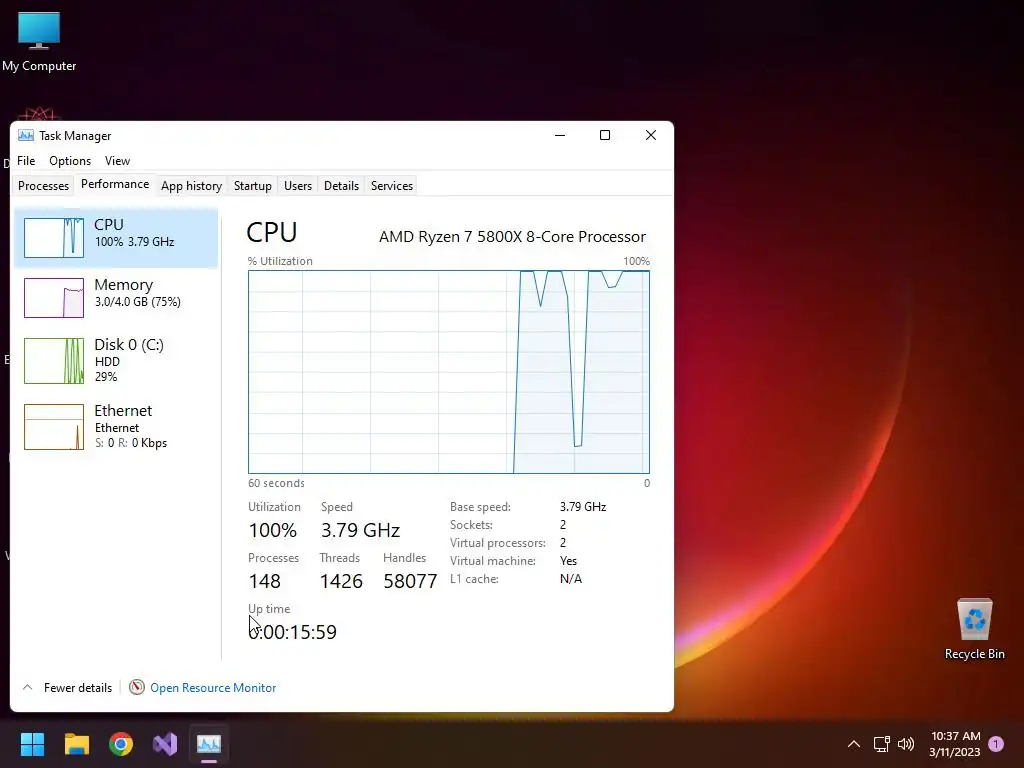Open the File menu
Screen dimensions: 1024x768
[26, 161]
